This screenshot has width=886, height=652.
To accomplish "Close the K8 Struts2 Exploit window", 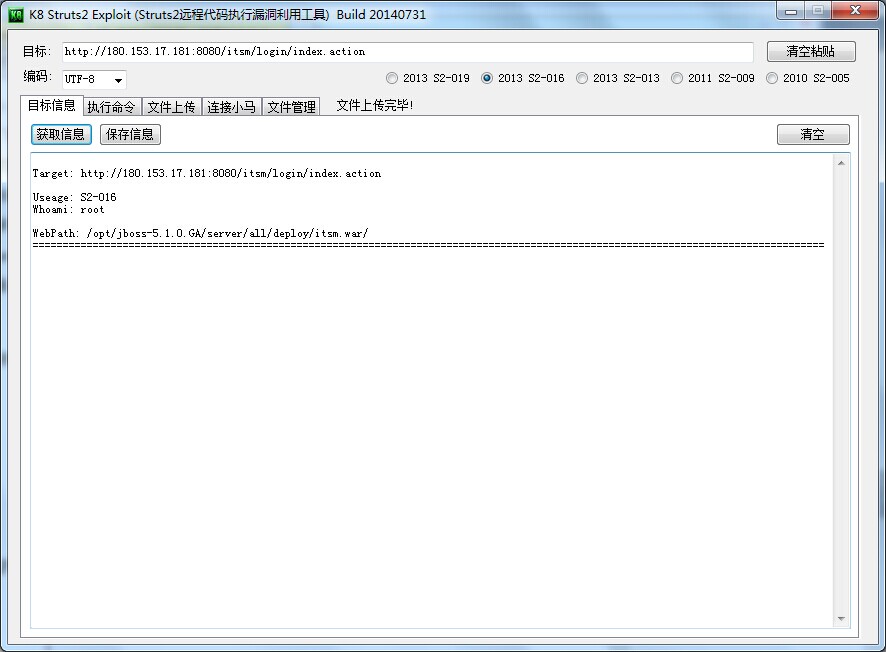I will pyautogui.click(x=855, y=11).
